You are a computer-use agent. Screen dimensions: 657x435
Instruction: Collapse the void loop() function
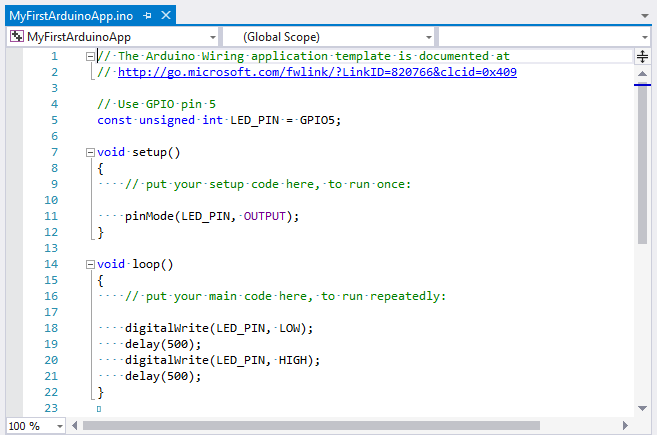tap(90, 264)
